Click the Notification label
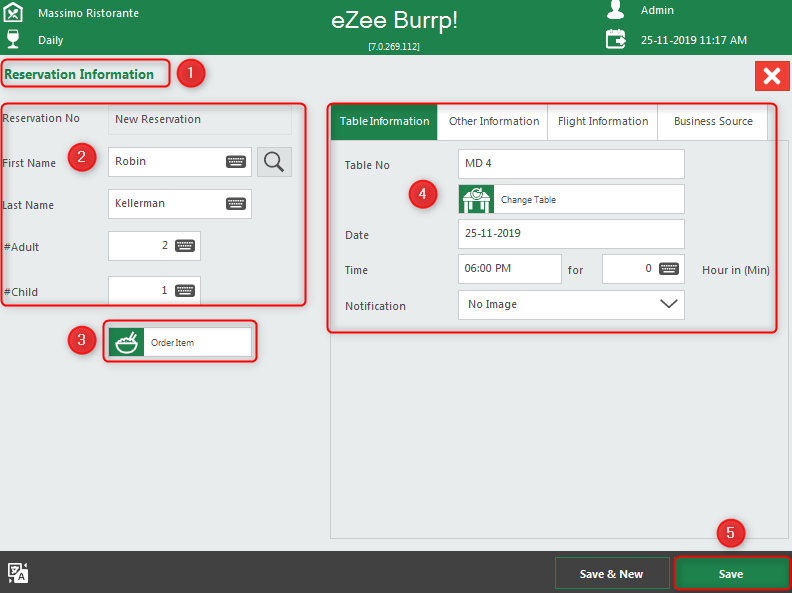Screen dimensions: 792x593 pyautogui.click(x=375, y=306)
